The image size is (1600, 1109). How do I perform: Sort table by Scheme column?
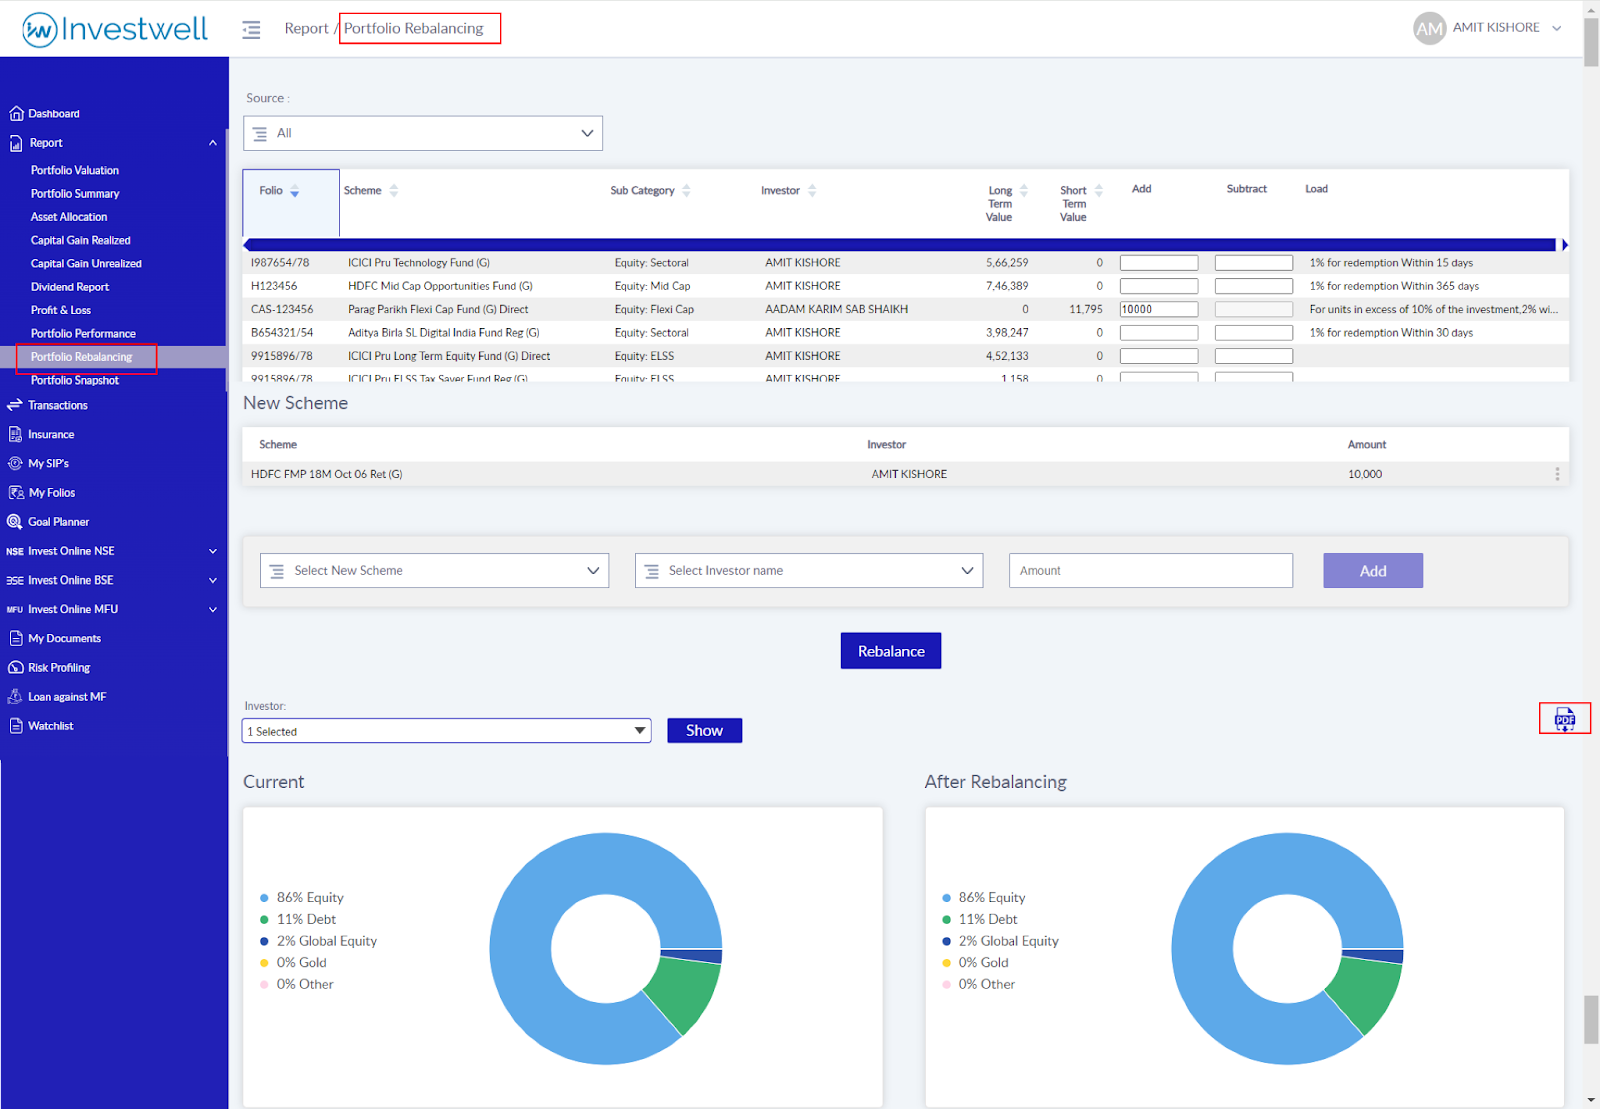point(394,191)
